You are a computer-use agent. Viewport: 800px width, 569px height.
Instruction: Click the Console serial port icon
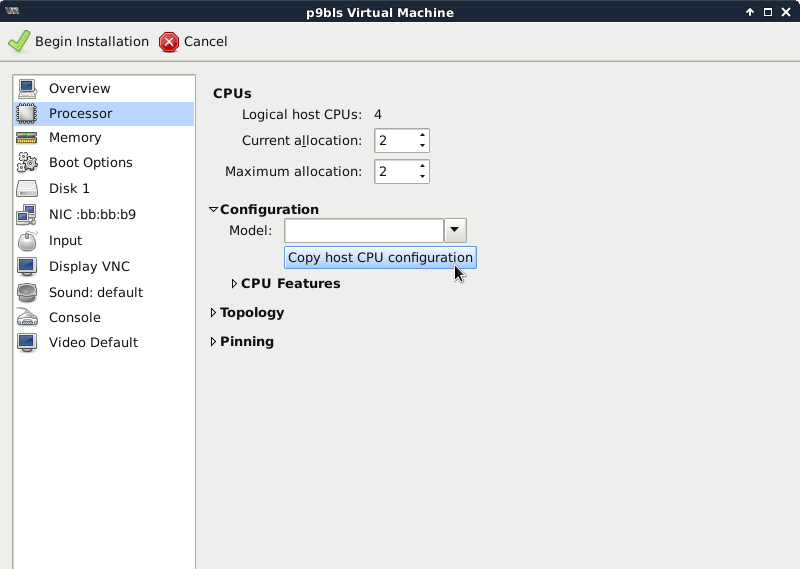(x=27, y=318)
